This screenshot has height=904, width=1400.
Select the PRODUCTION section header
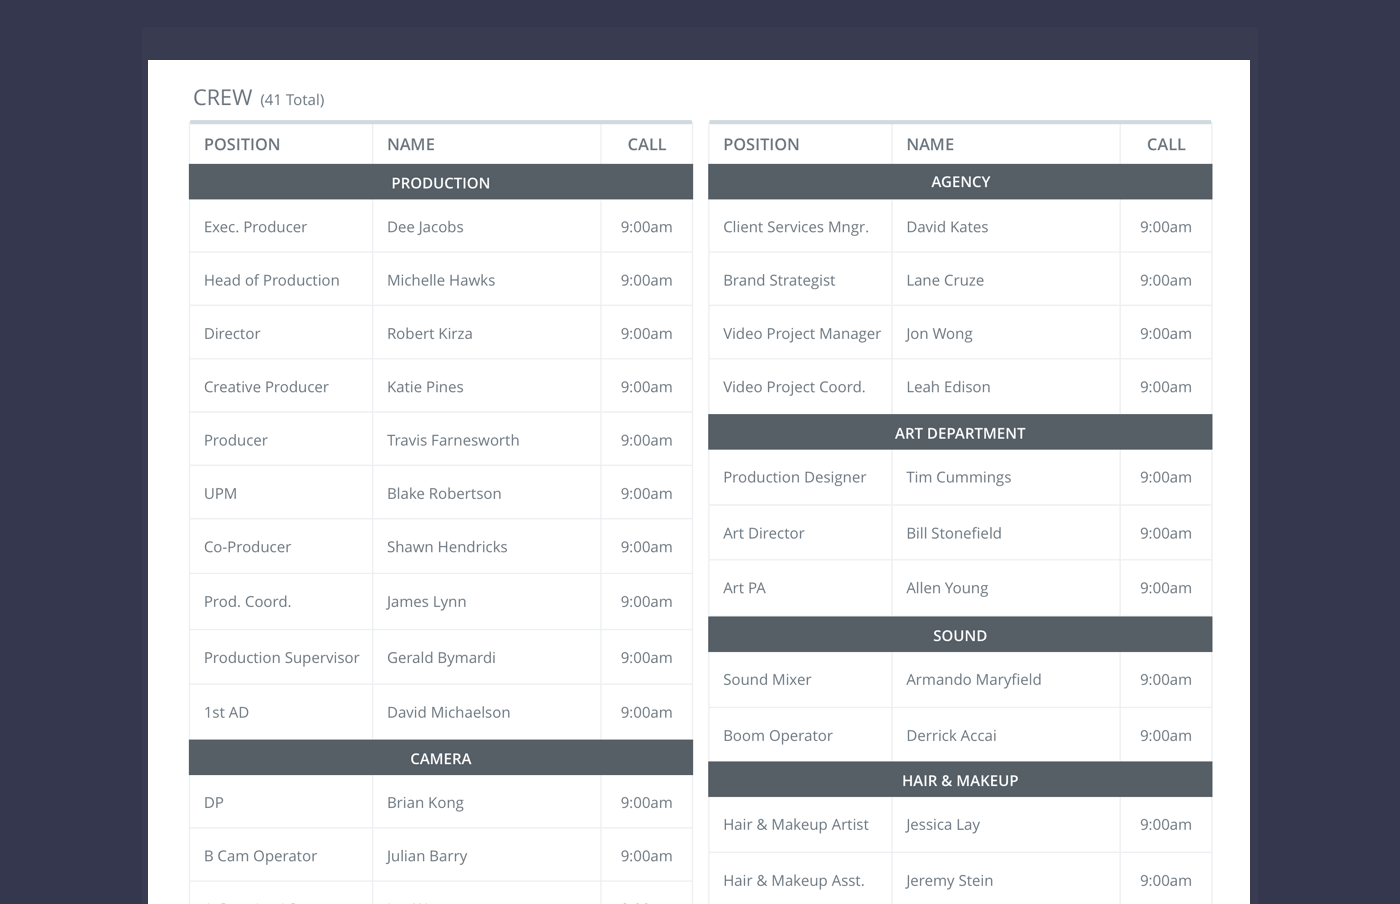coord(440,182)
